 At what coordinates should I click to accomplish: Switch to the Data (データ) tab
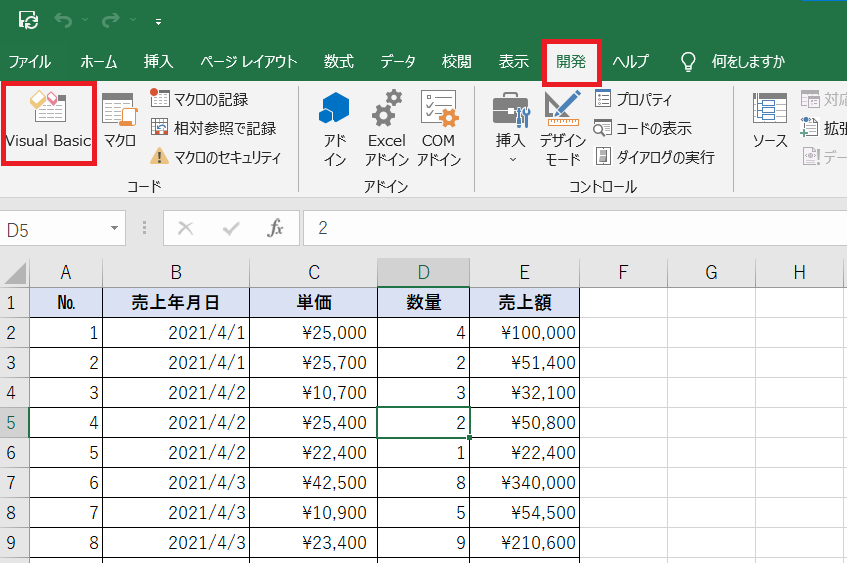pyautogui.click(x=398, y=62)
